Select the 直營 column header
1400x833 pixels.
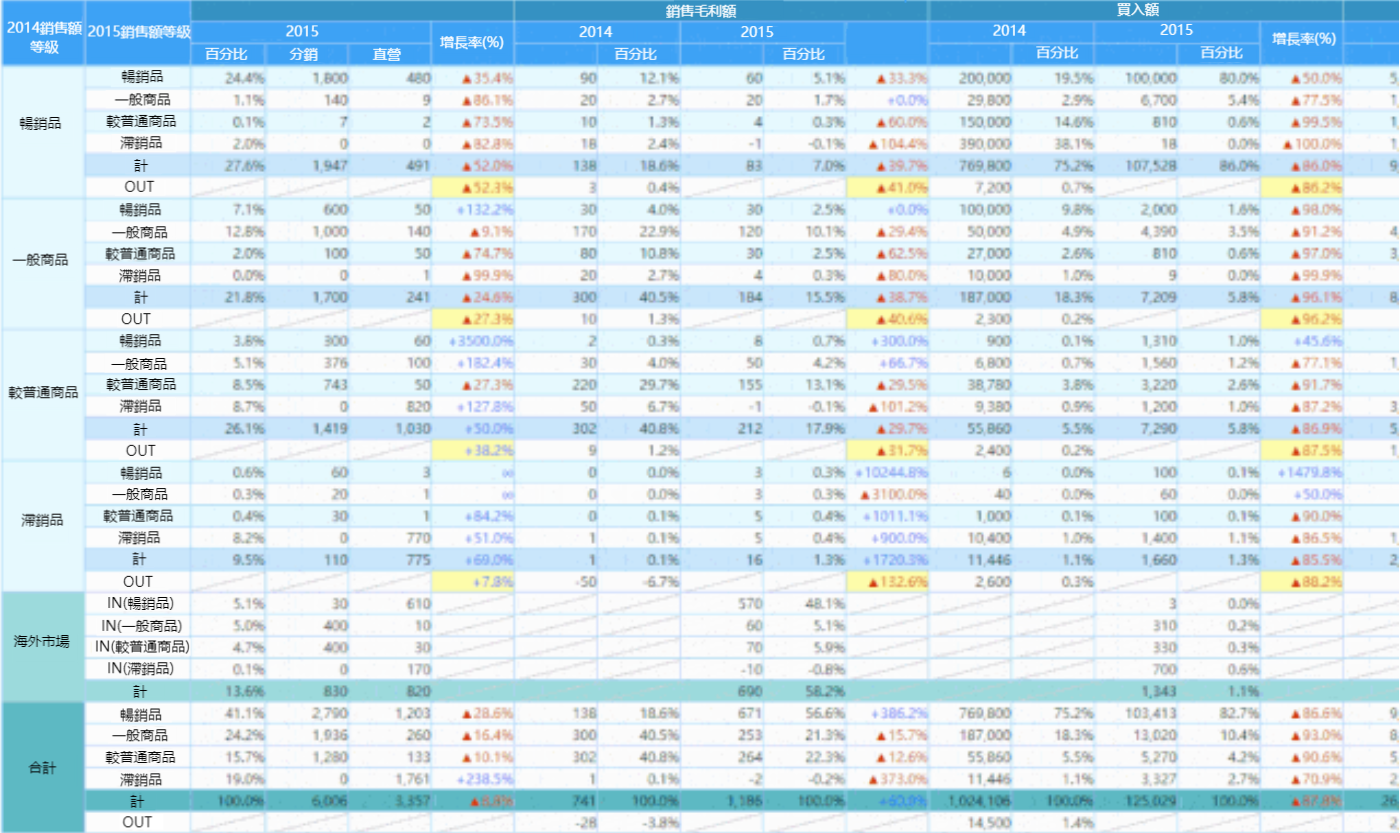coord(387,54)
